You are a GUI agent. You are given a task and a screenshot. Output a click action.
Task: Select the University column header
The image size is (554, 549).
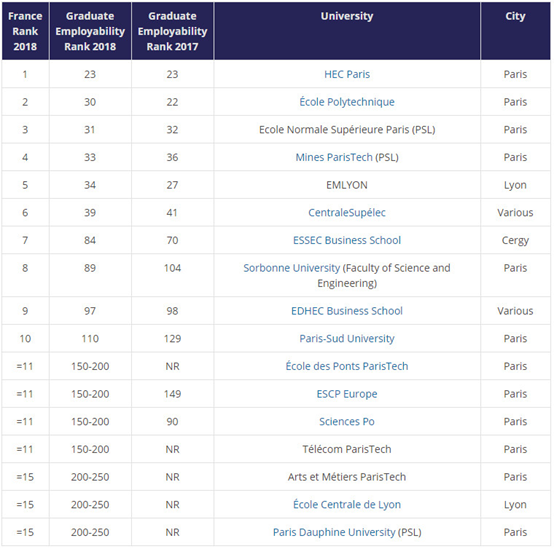coord(347,31)
